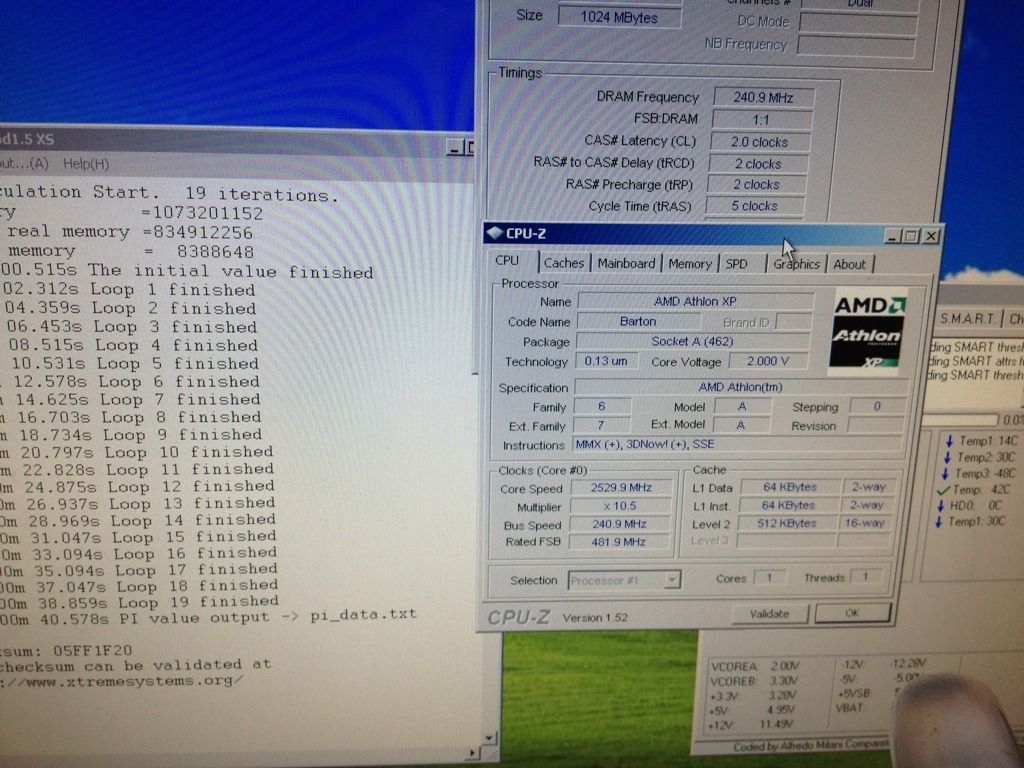
Task: Click the Ext. Family value 7
Action: tap(601, 425)
